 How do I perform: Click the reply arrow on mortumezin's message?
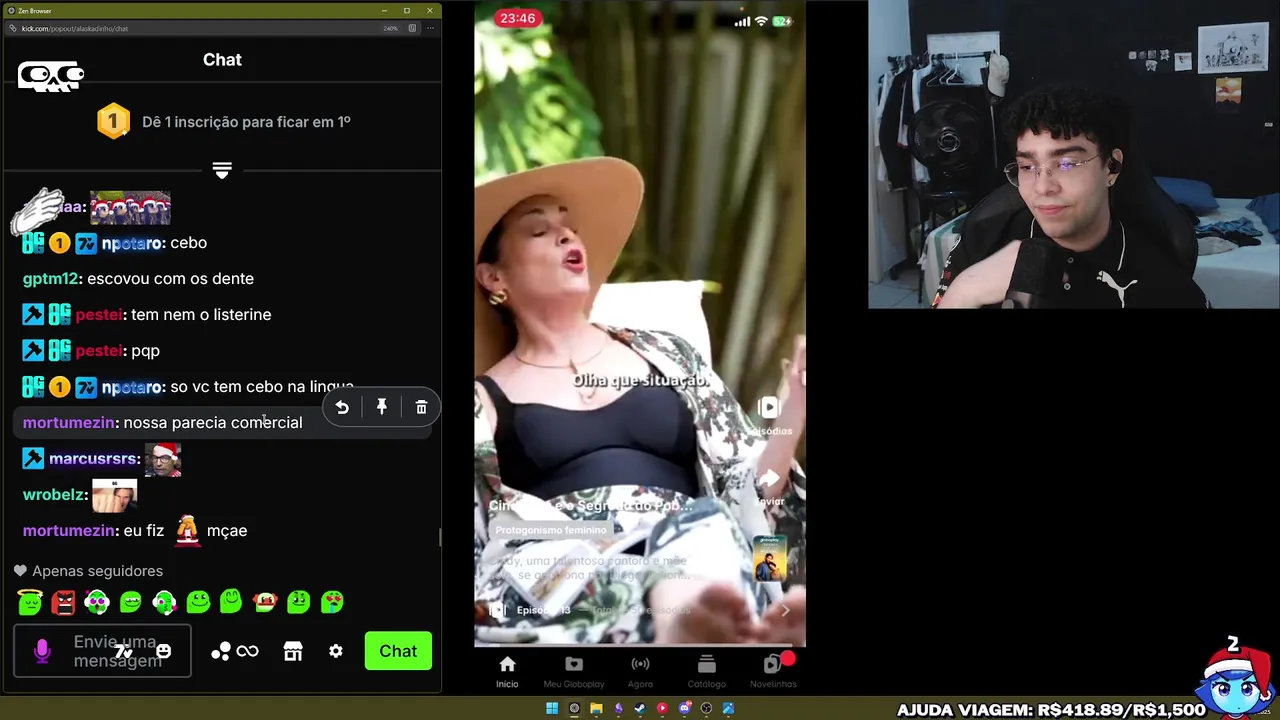(x=342, y=407)
